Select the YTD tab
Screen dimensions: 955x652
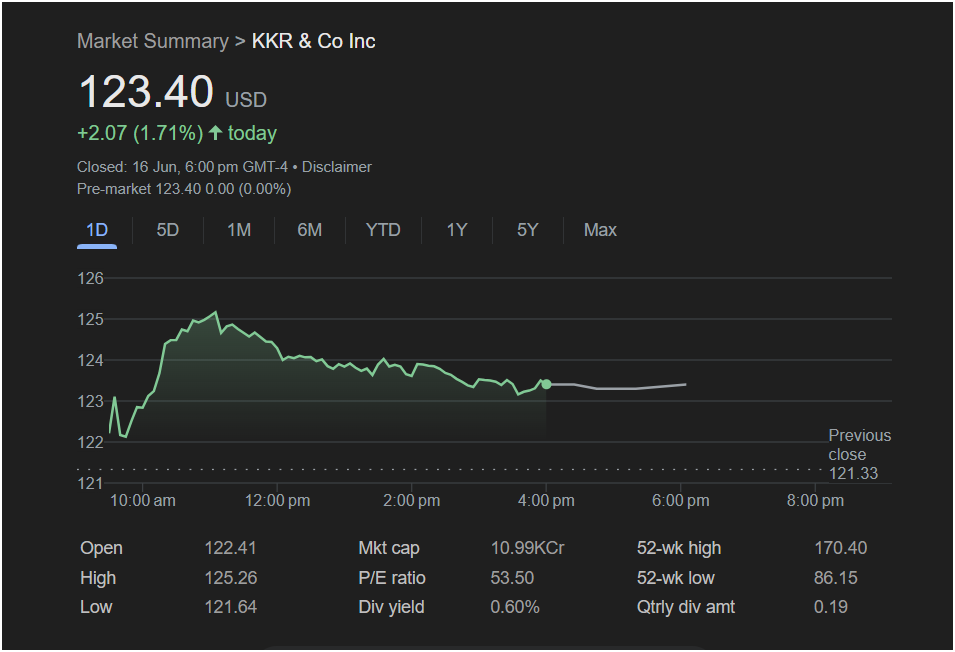pyautogui.click(x=383, y=230)
